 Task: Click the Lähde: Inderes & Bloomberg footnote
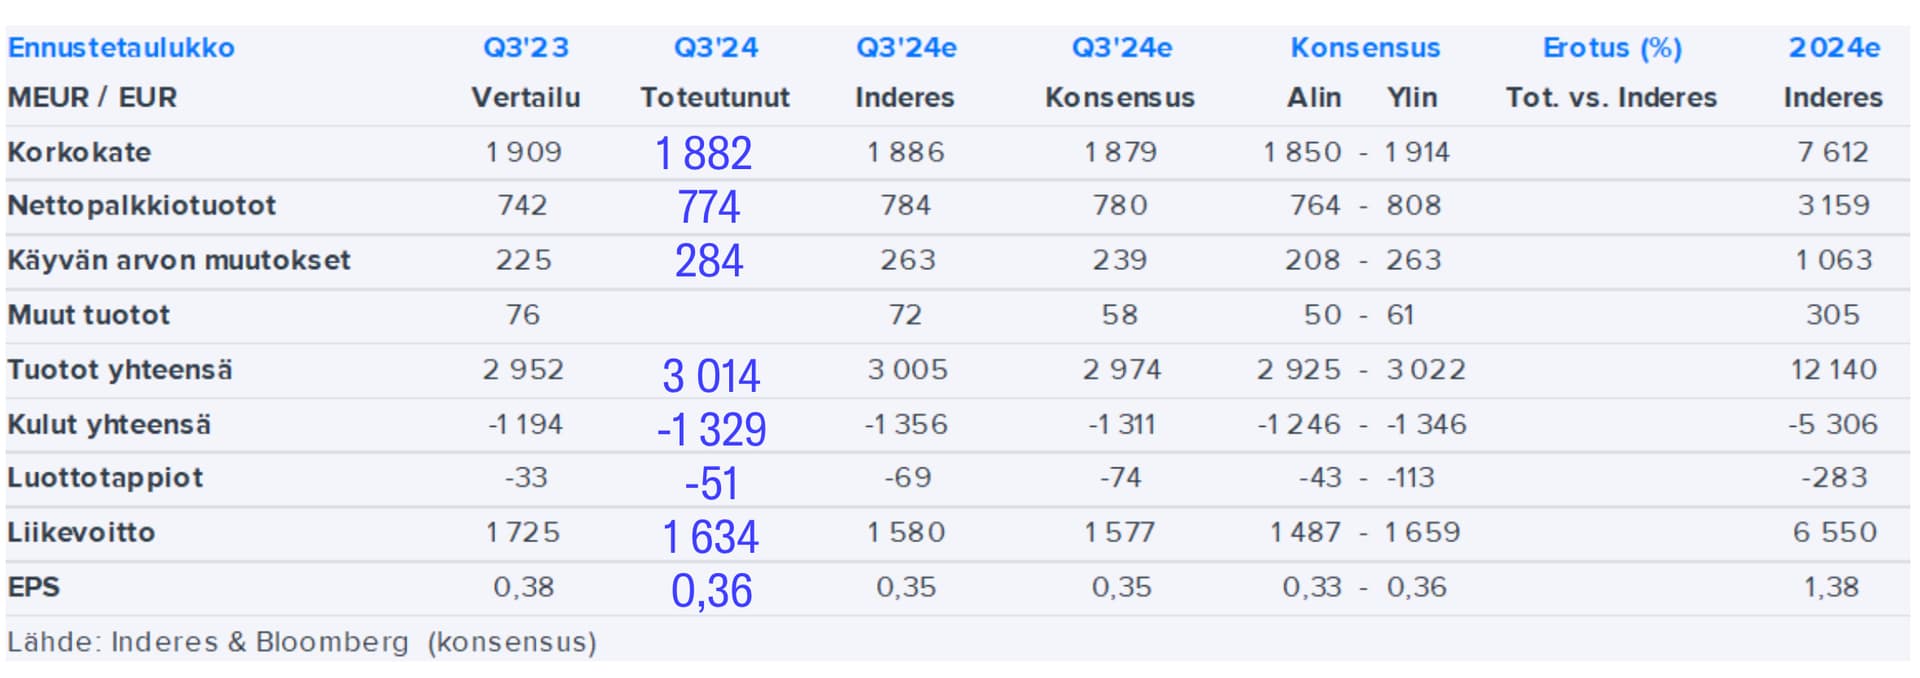click(302, 642)
